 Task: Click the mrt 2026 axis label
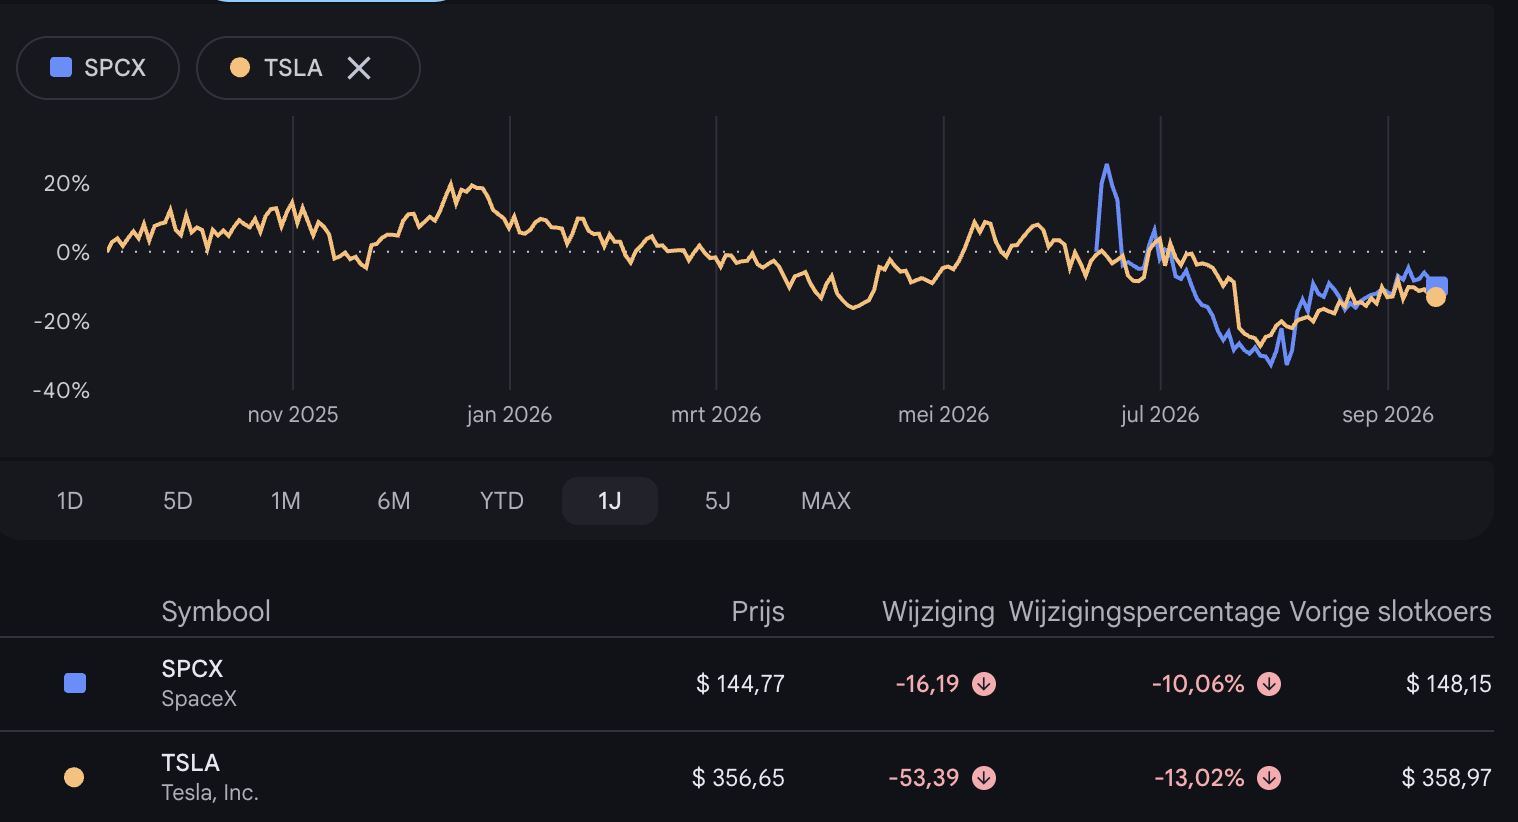pyautogui.click(x=716, y=415)
